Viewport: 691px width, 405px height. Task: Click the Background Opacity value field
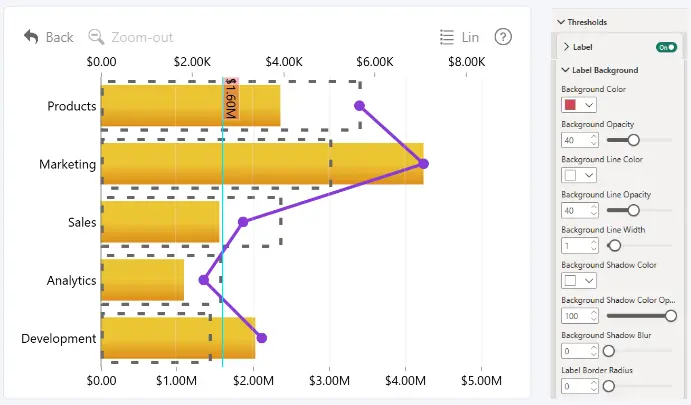point(580,140)
